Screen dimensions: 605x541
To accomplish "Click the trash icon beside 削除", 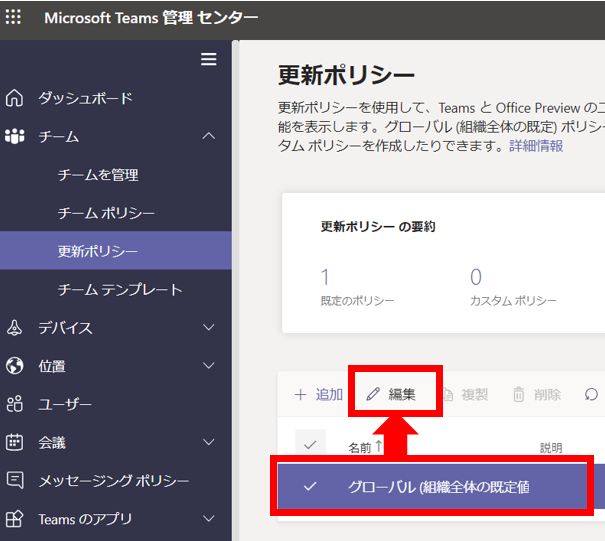I will tap(519, 394).
